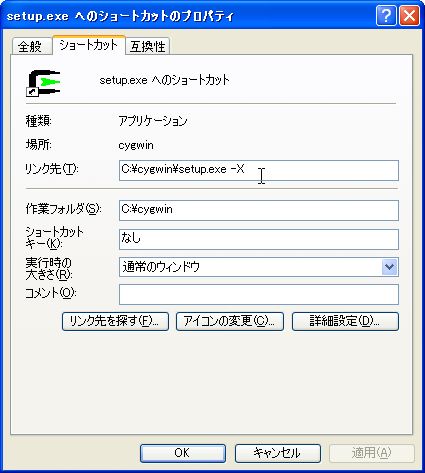Screen dimensions: 425x473
Task: Click the キャンセル button
Action: (278, 453)
